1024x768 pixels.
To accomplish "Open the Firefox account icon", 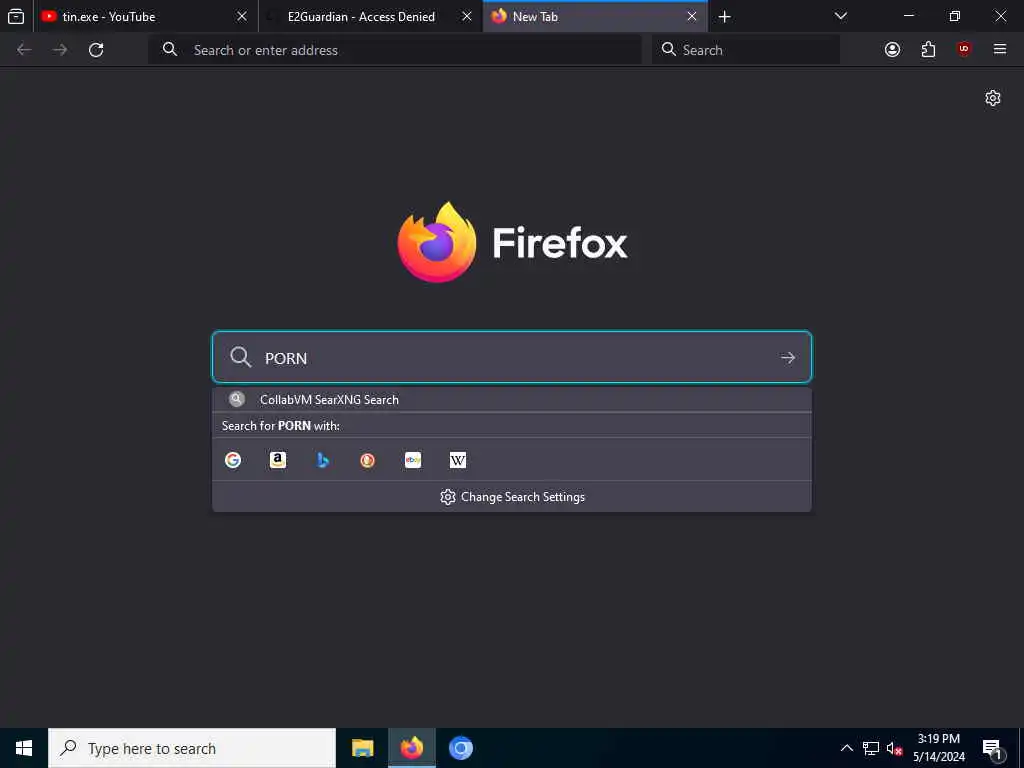I will click(892, 50).
